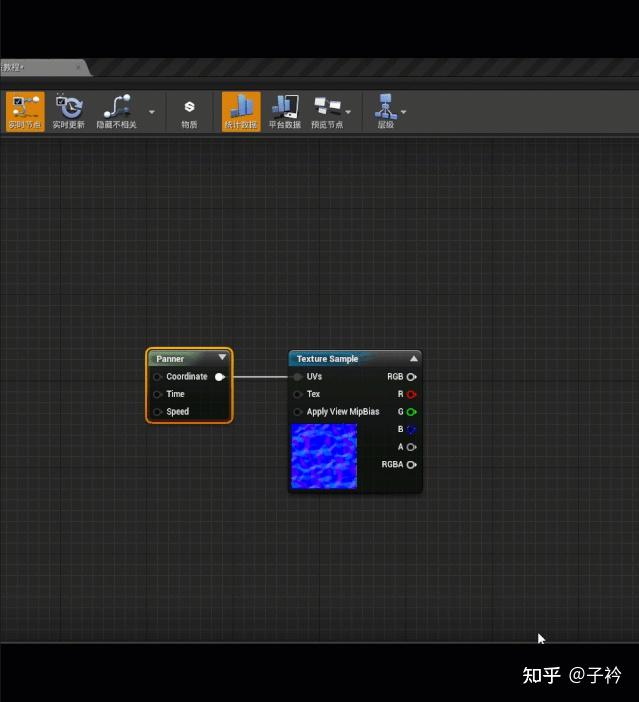639x702 pixels.
Task: Click the Panner white output pin
Action: pyautogui.click(x=220, y=377)
